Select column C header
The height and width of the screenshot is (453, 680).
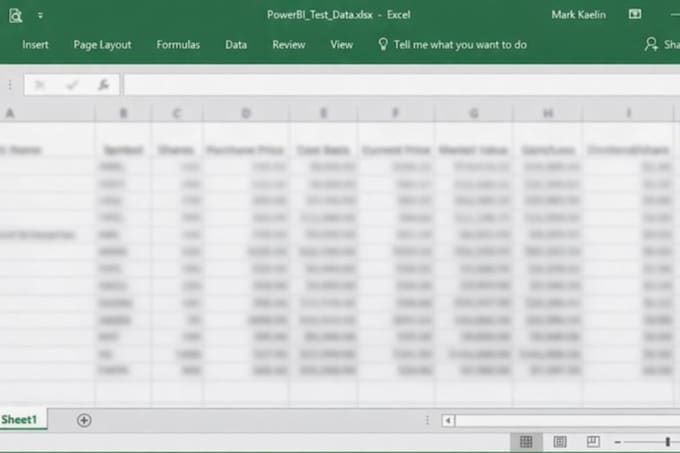(177, 114)
